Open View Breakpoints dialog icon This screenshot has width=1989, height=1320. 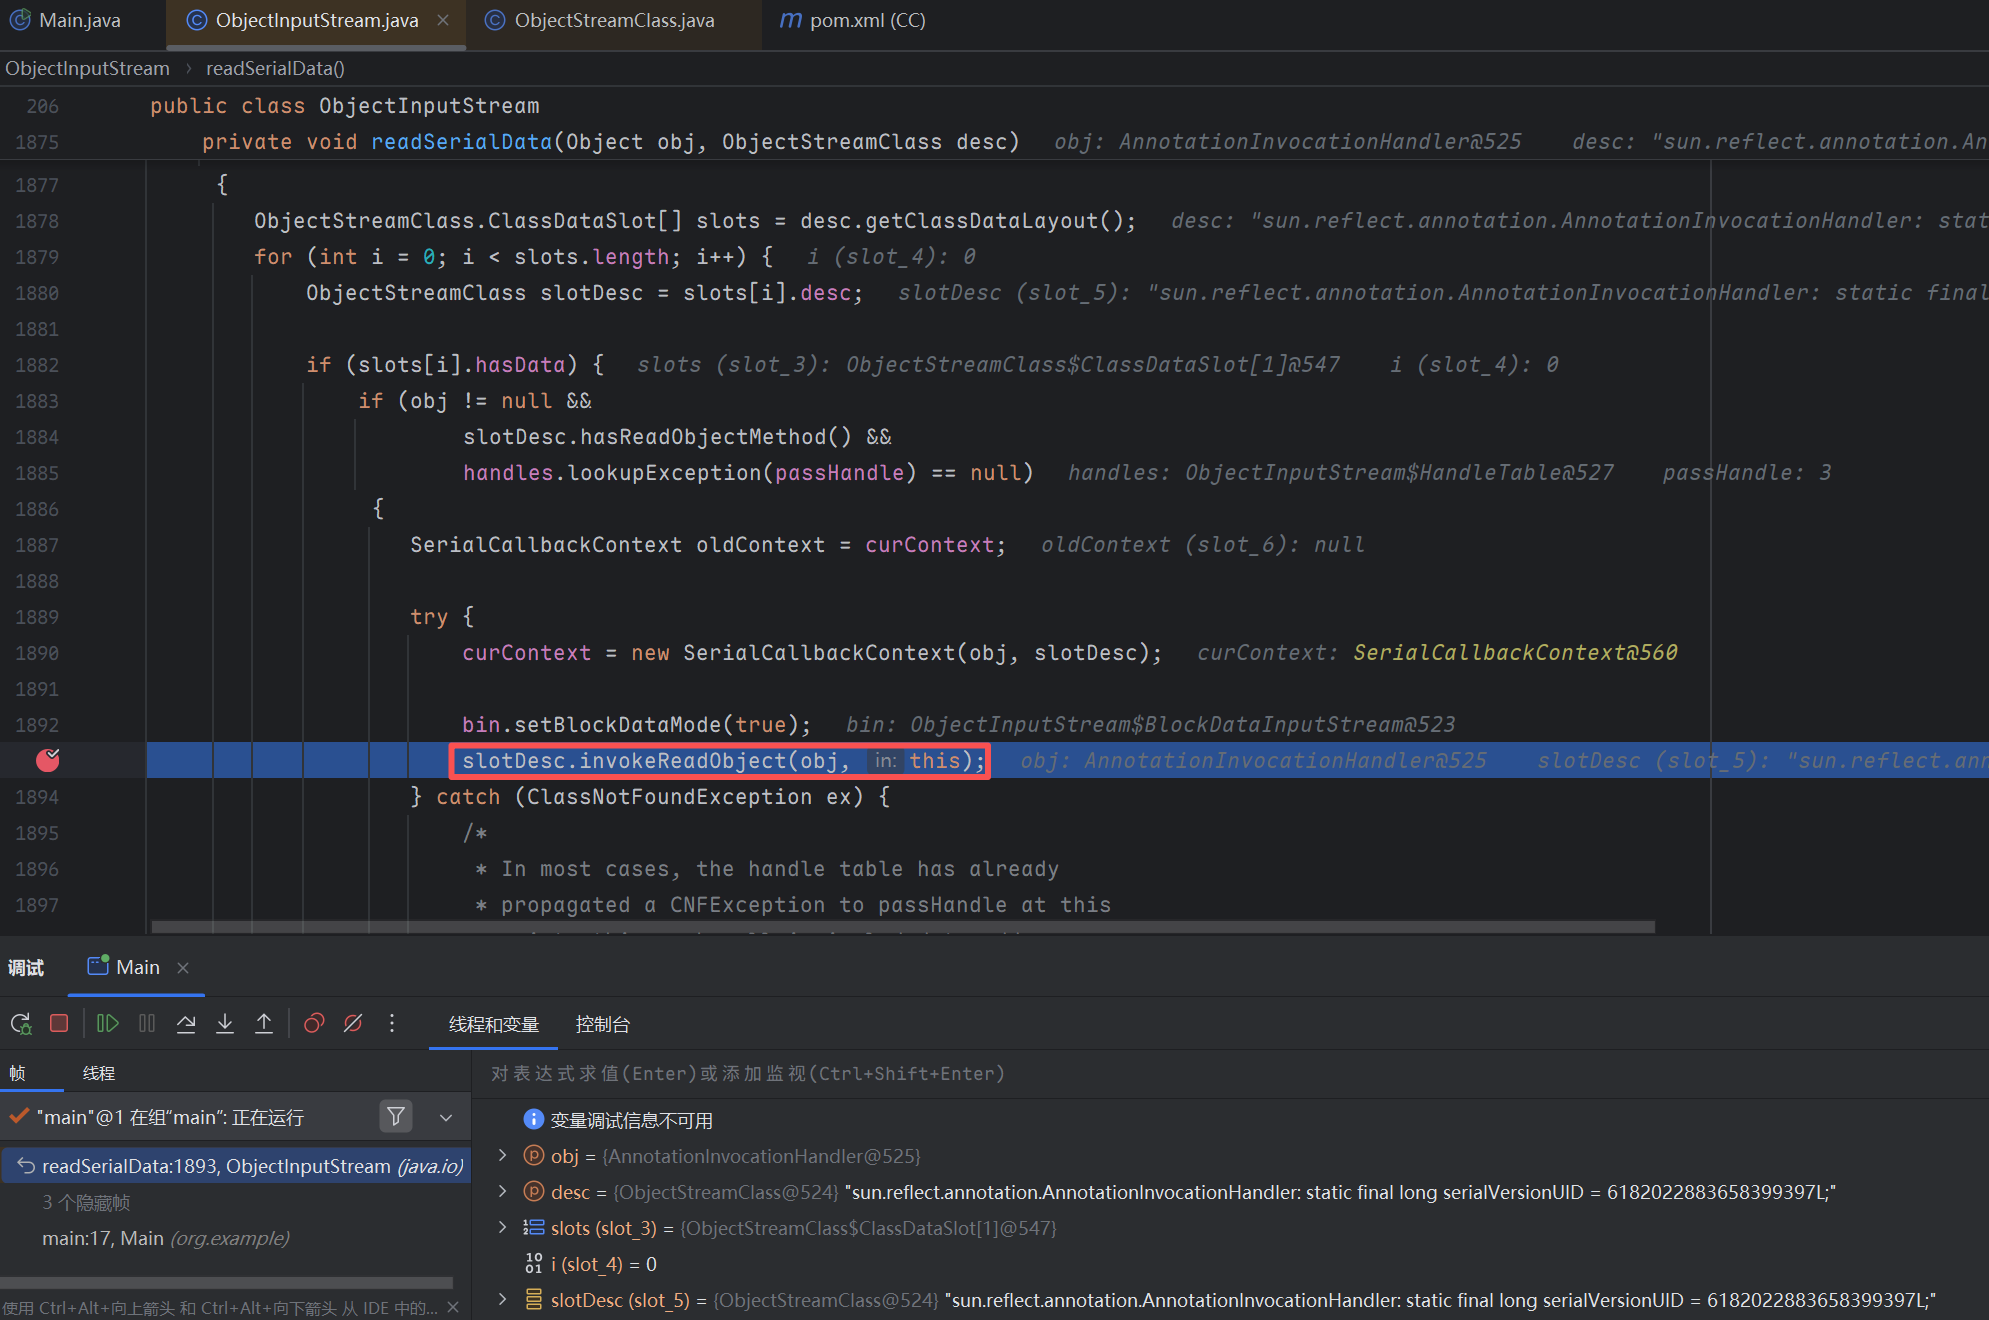click(314, 1023)
